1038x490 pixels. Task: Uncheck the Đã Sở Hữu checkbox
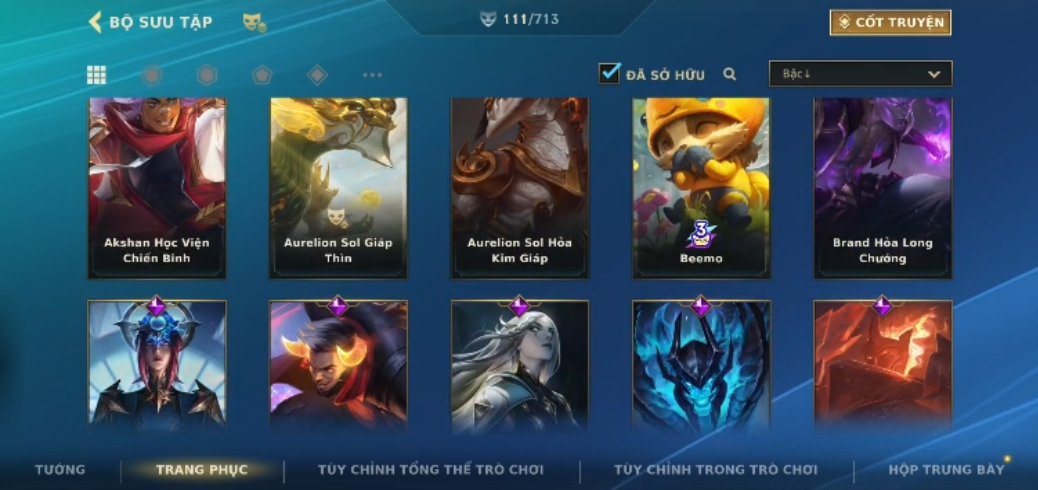tap(609, 74)
